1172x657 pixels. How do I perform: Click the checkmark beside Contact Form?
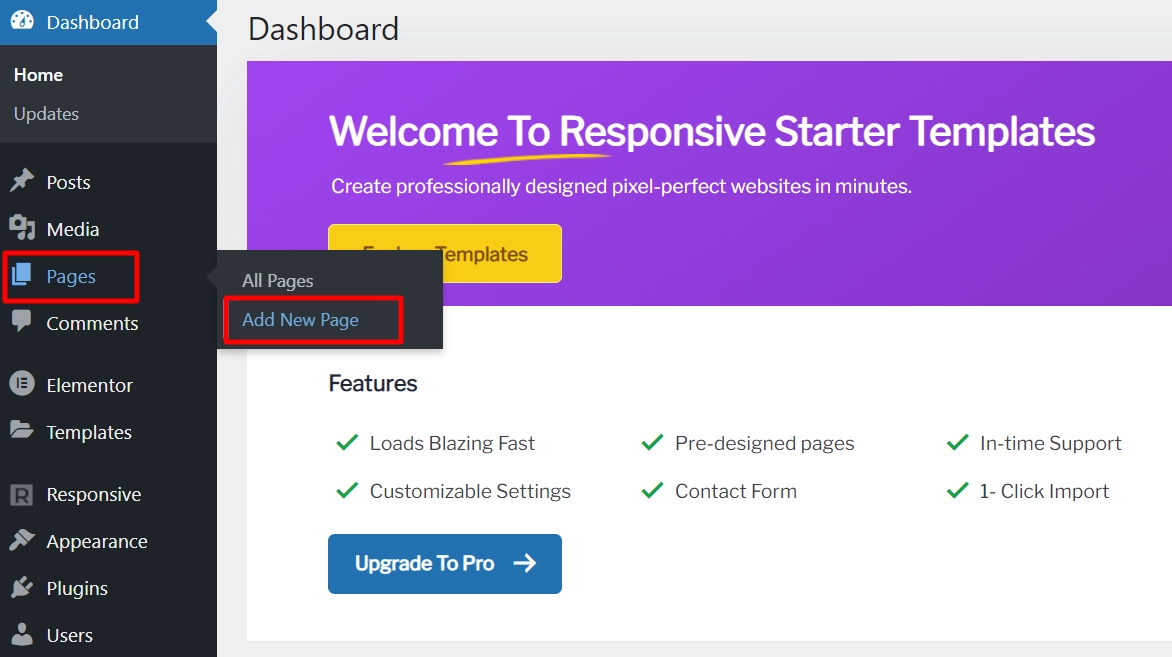(x=653, y=490)
